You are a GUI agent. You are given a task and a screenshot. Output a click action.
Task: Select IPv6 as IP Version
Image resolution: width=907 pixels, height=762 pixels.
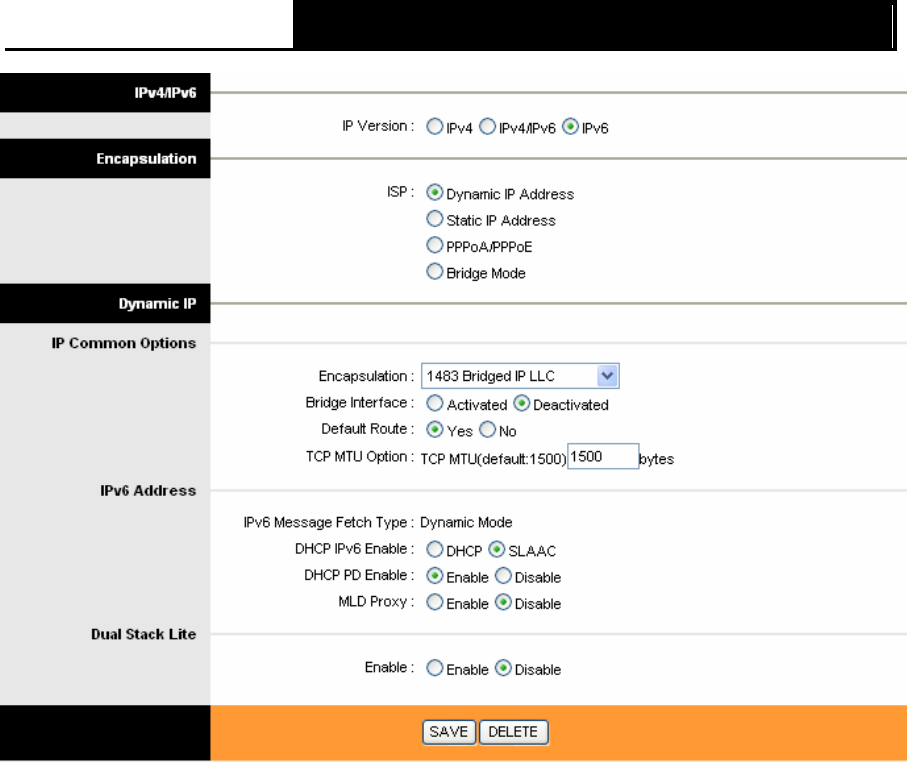click(x=570, y=126)
